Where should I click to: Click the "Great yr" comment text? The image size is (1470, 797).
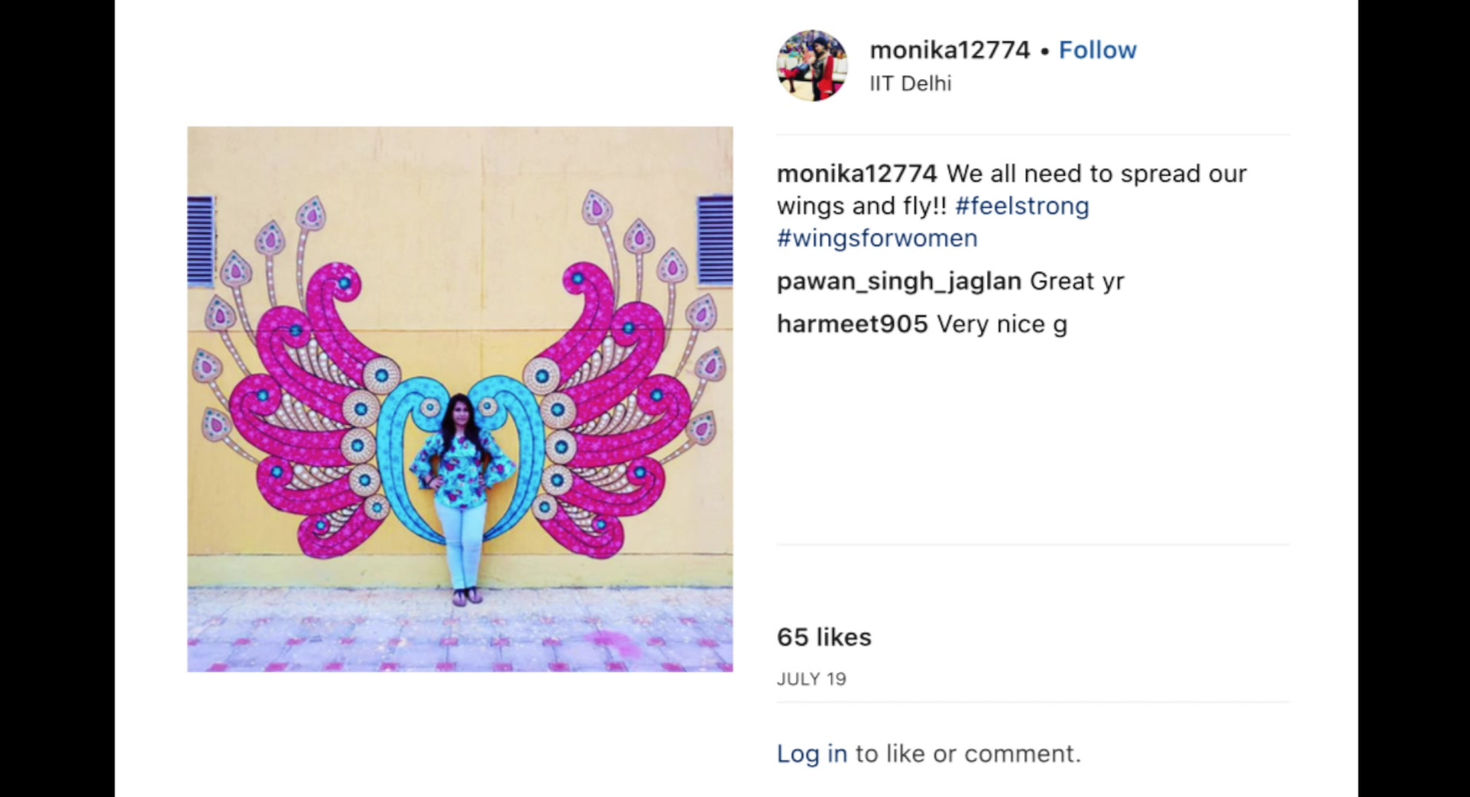point(1077,282)
